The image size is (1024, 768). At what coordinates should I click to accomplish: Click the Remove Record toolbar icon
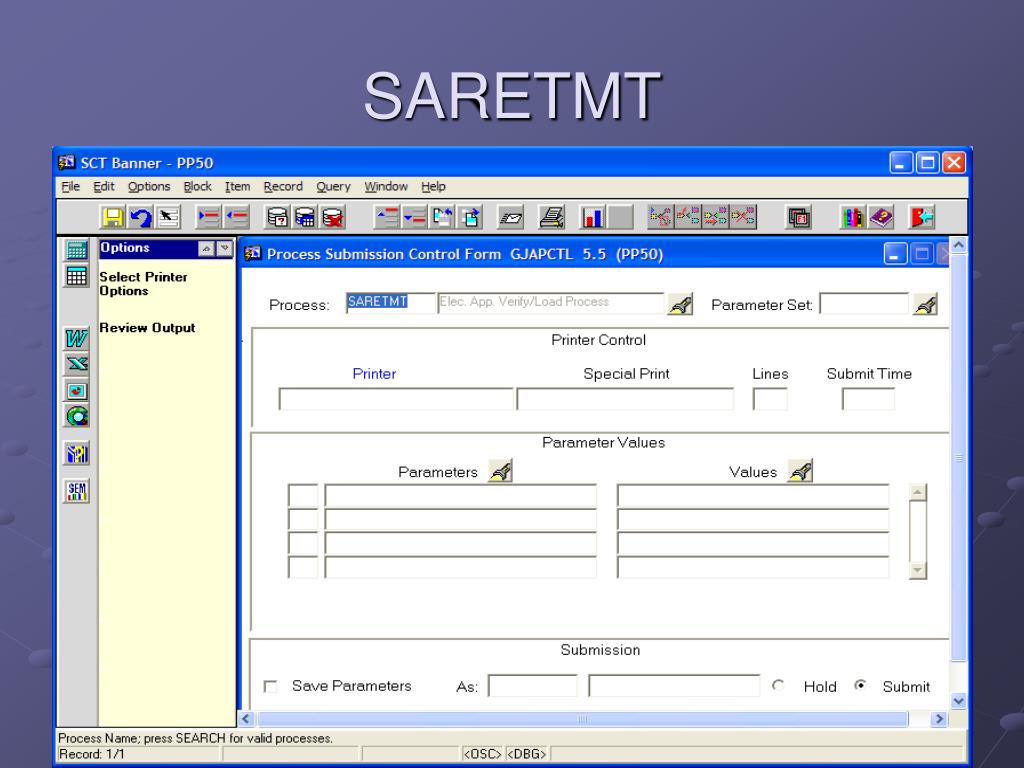(x=236, y=217)
